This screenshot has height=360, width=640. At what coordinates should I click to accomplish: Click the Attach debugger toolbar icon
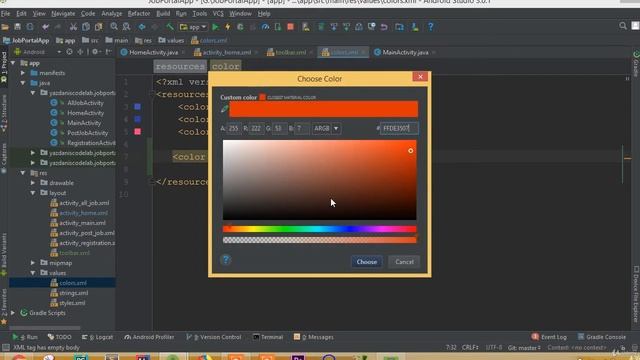[x=278, y=27]
